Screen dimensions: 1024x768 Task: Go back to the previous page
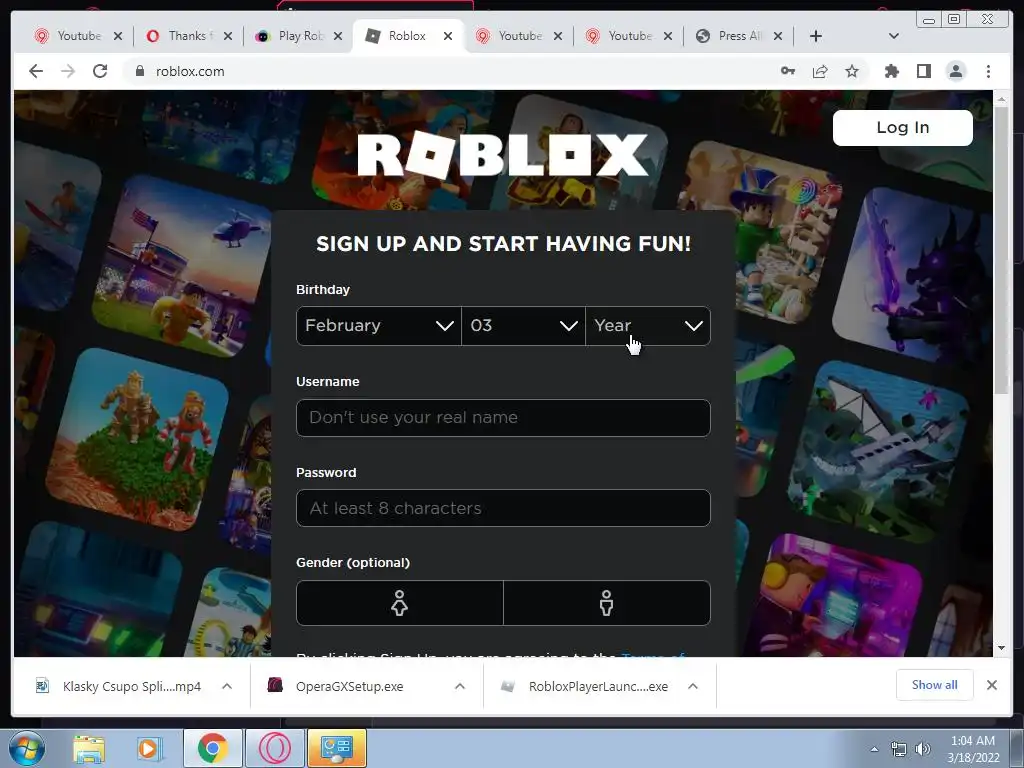(x=36, y=71)
